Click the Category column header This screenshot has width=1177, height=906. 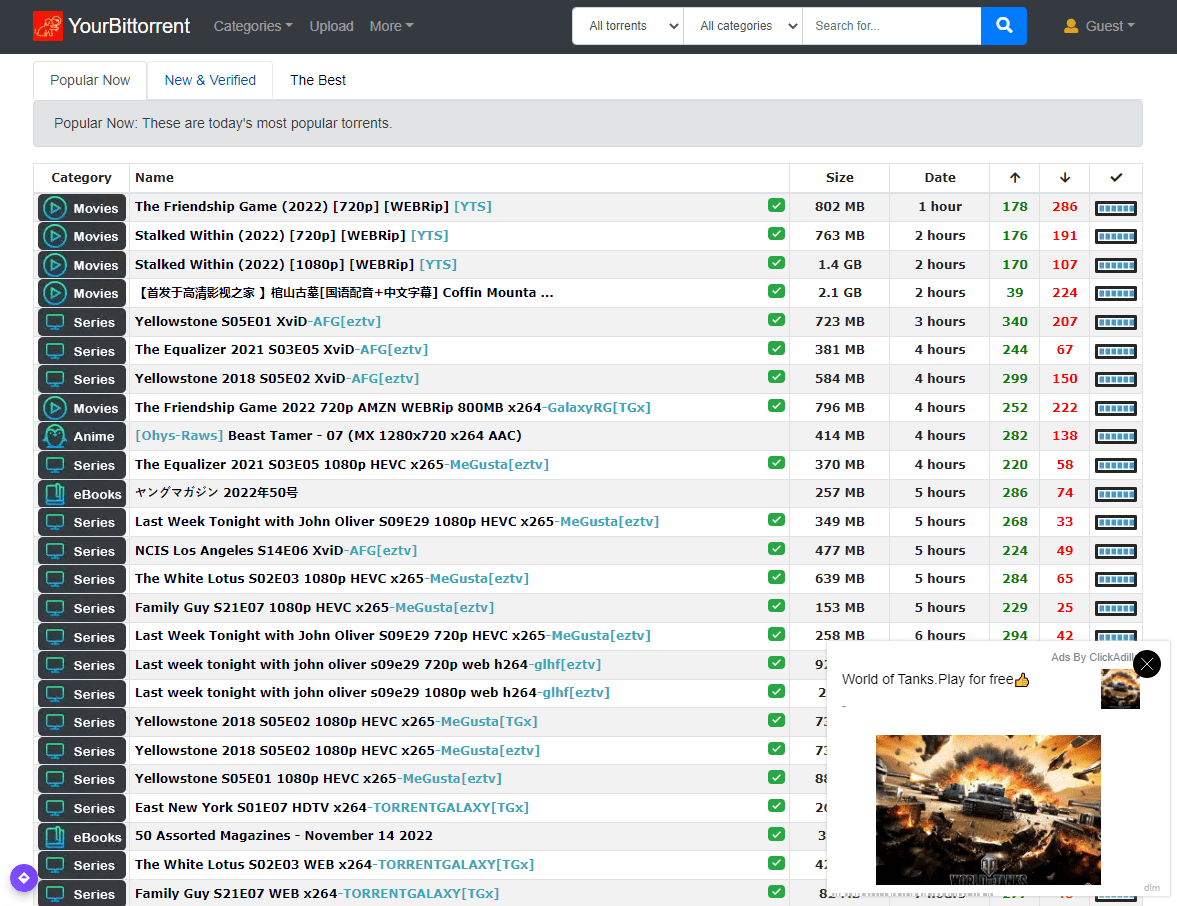click(x=81, y=178)
